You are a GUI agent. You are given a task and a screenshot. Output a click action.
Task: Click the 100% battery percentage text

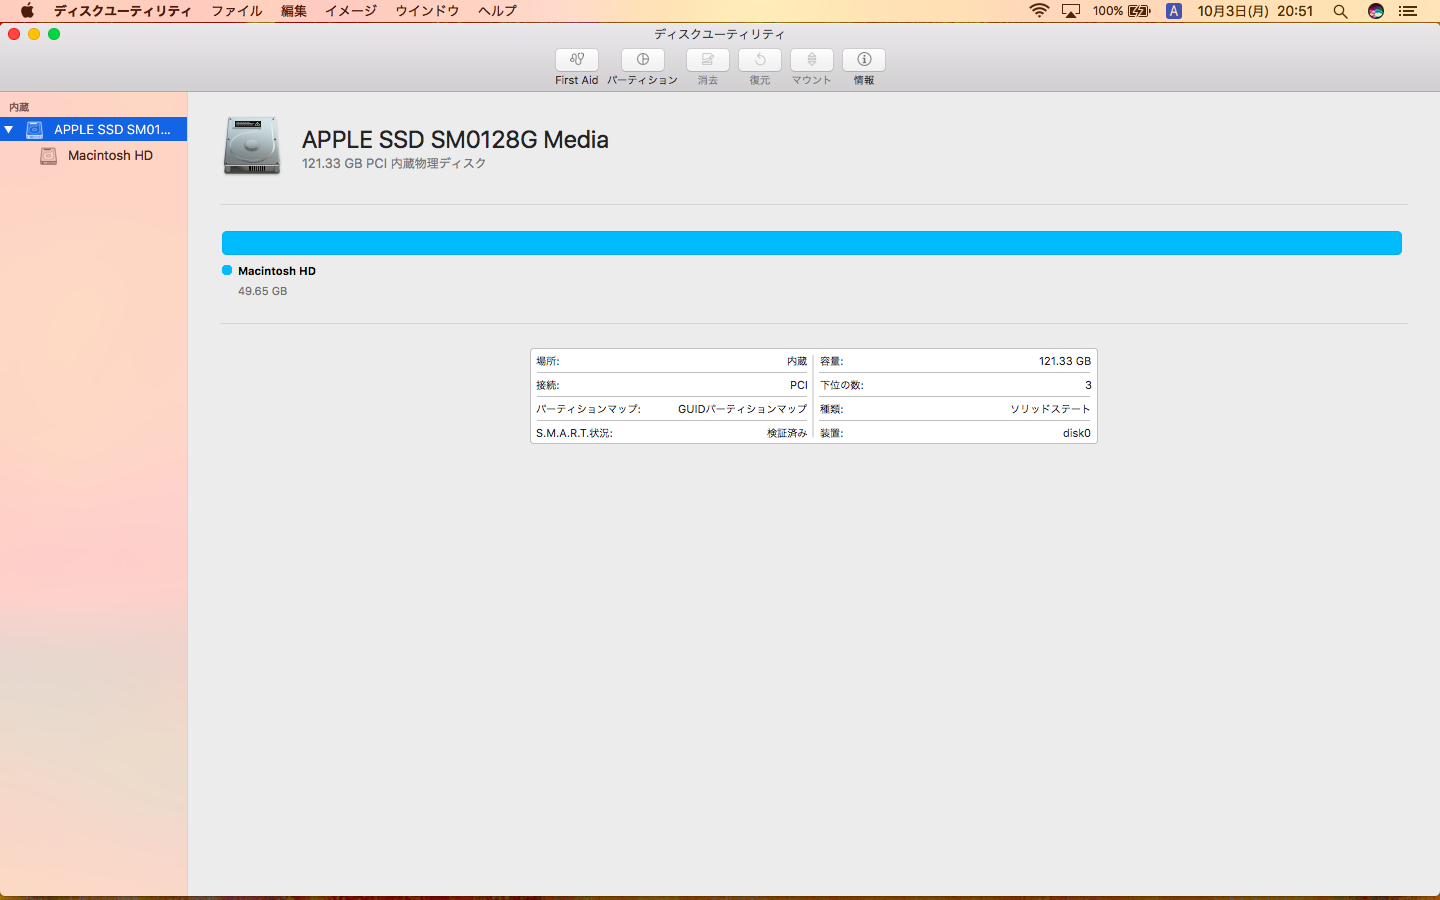coord(1108,11)
